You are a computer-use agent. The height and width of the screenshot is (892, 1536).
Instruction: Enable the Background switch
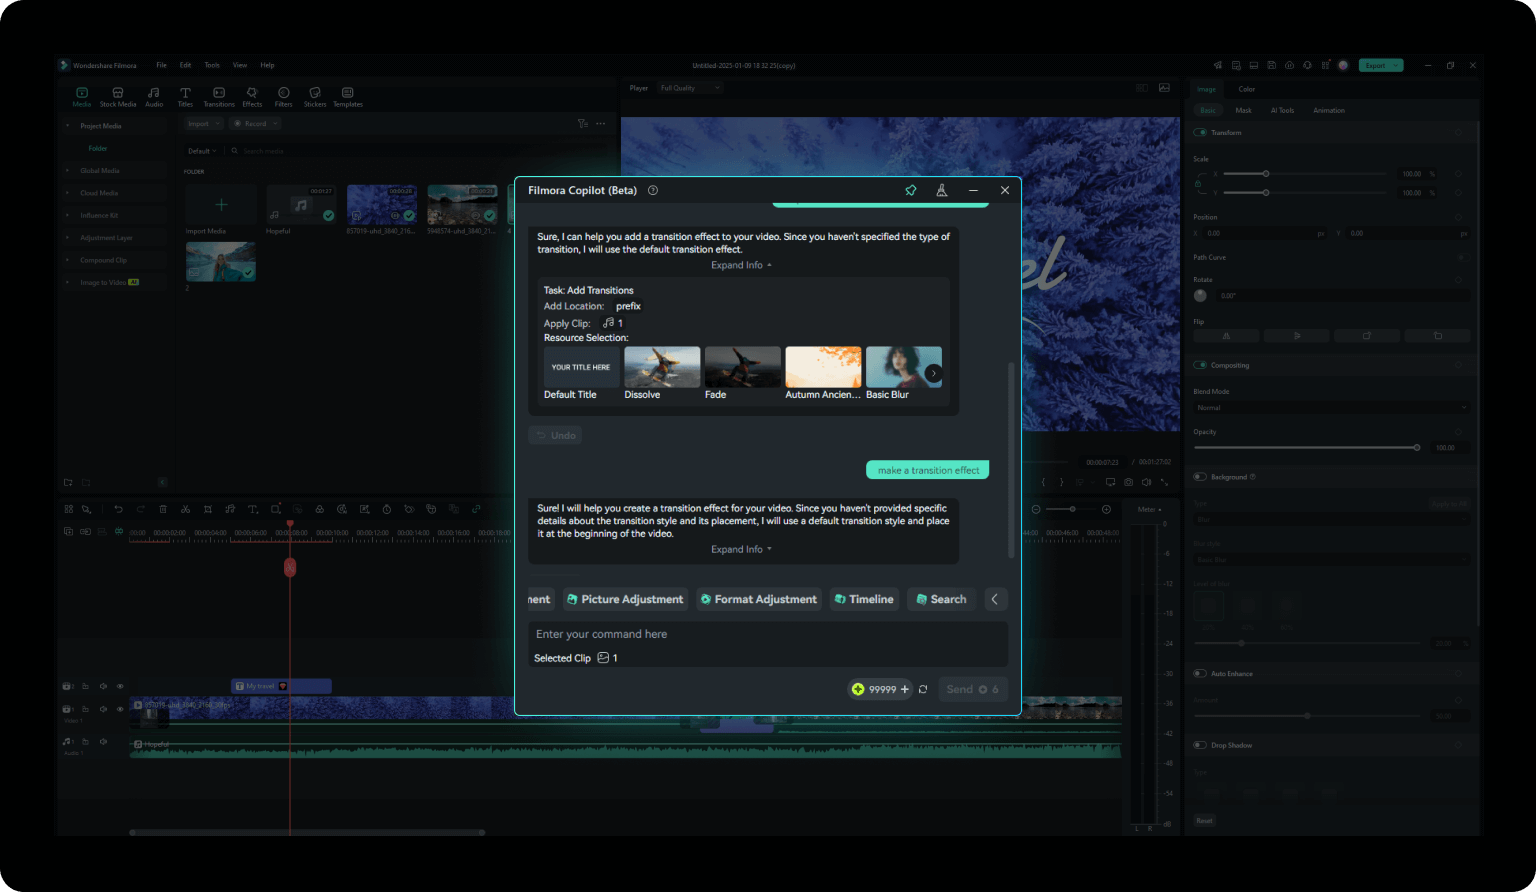[x=1200, y=477]
